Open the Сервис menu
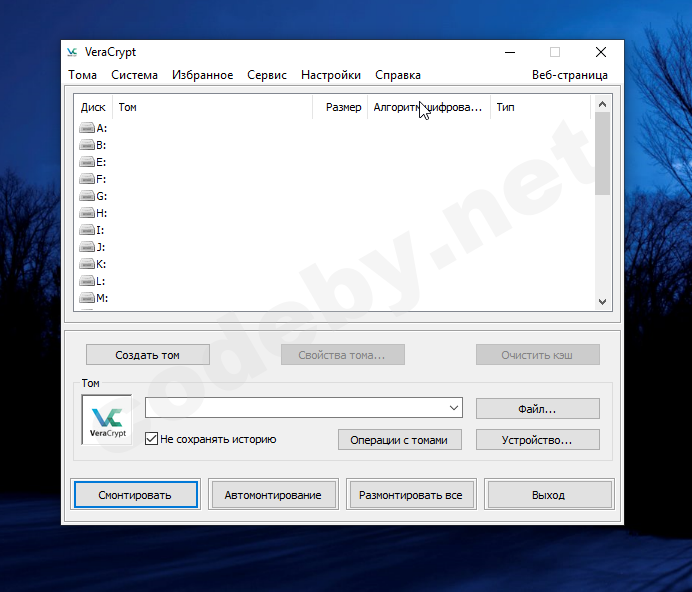The image size is (692, 592). (267, 75)
